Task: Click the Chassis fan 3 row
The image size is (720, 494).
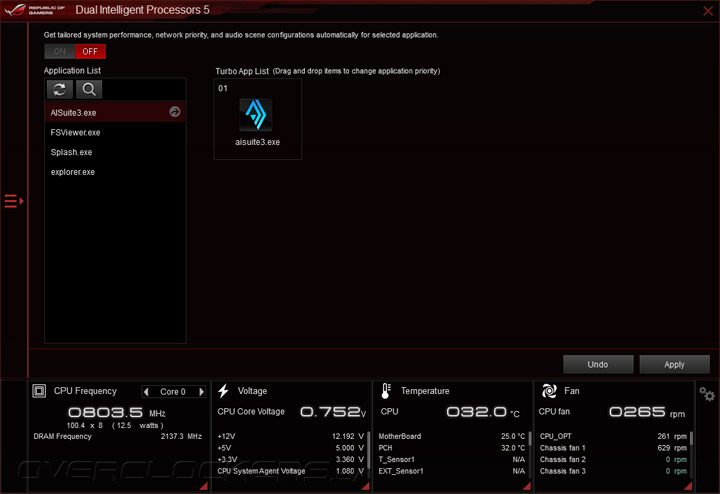Action: coord(613,471)
